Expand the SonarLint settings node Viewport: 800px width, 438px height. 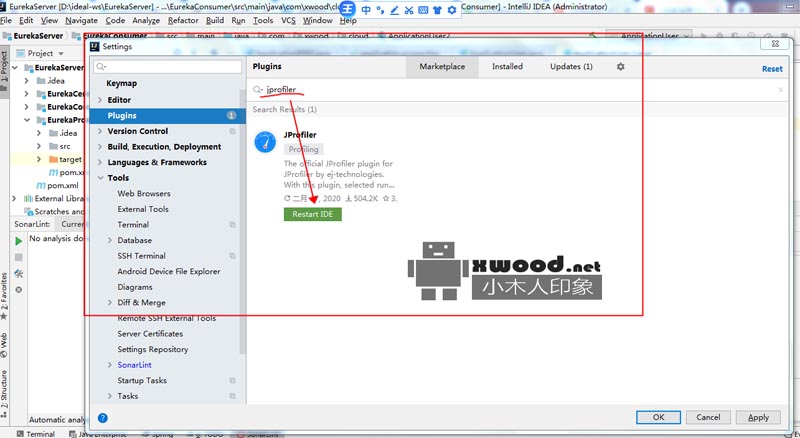click(110, 365)
